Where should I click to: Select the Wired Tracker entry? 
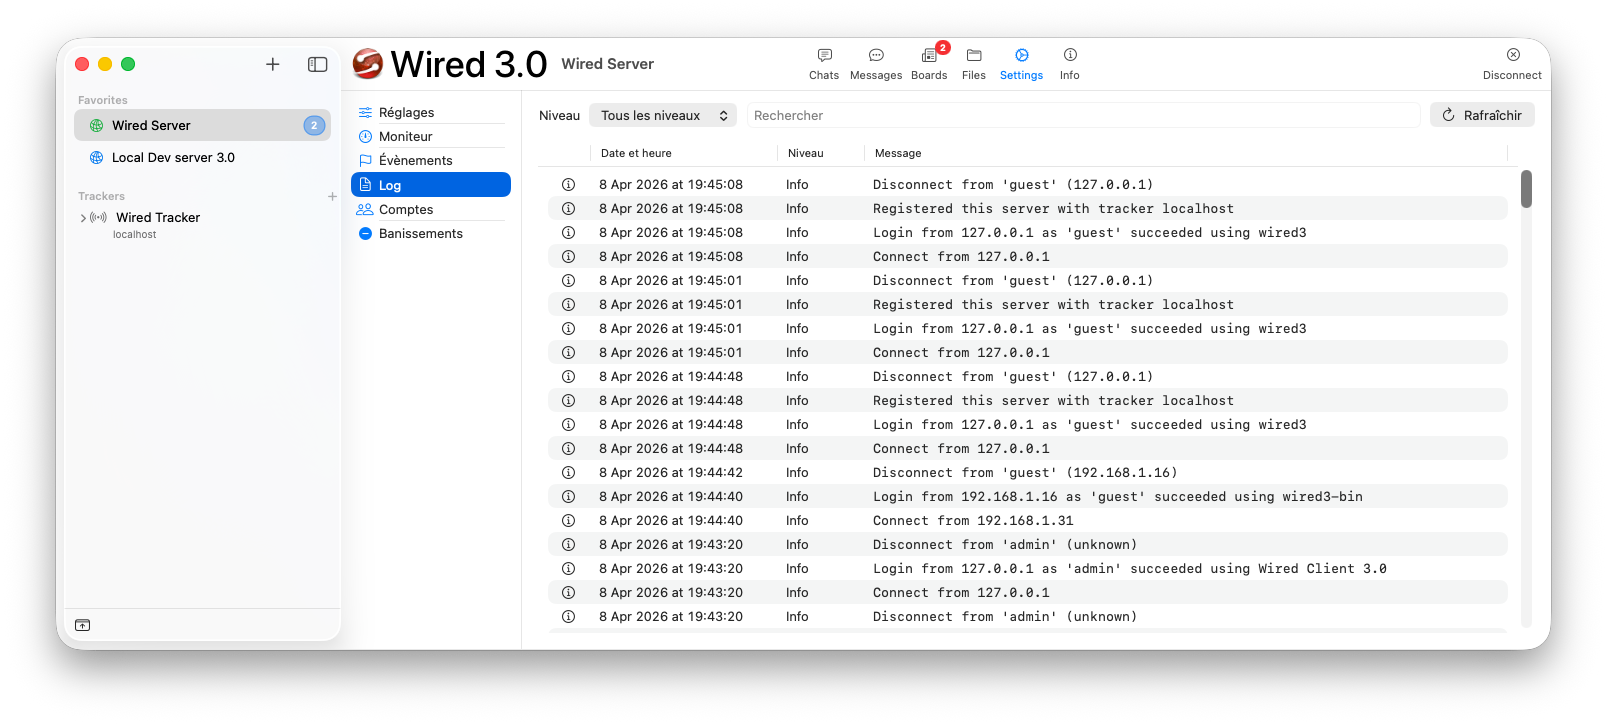[202, 224]
